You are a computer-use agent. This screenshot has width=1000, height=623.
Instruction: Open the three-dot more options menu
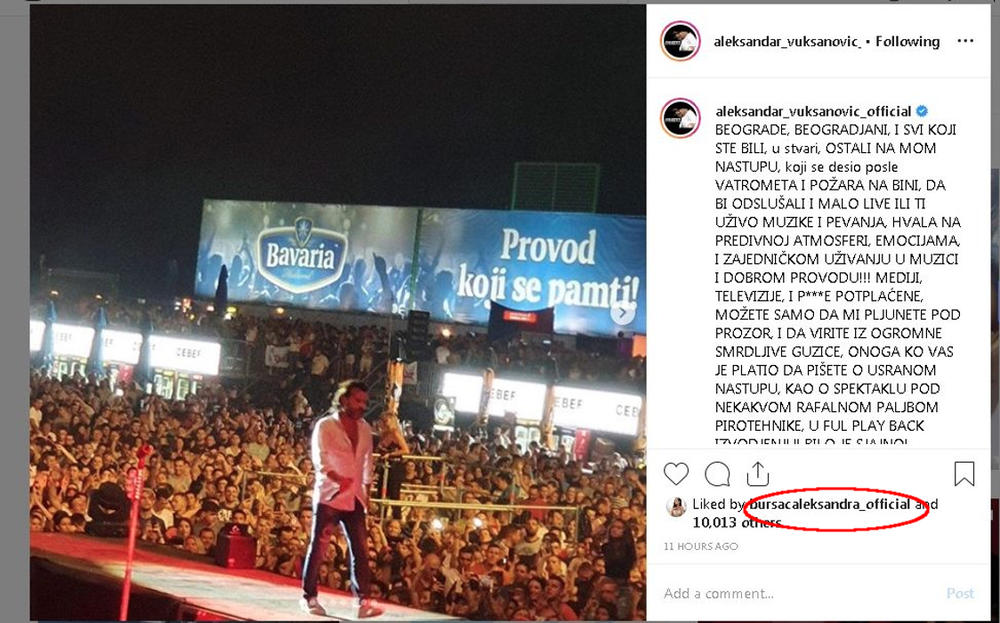[965, 41]
